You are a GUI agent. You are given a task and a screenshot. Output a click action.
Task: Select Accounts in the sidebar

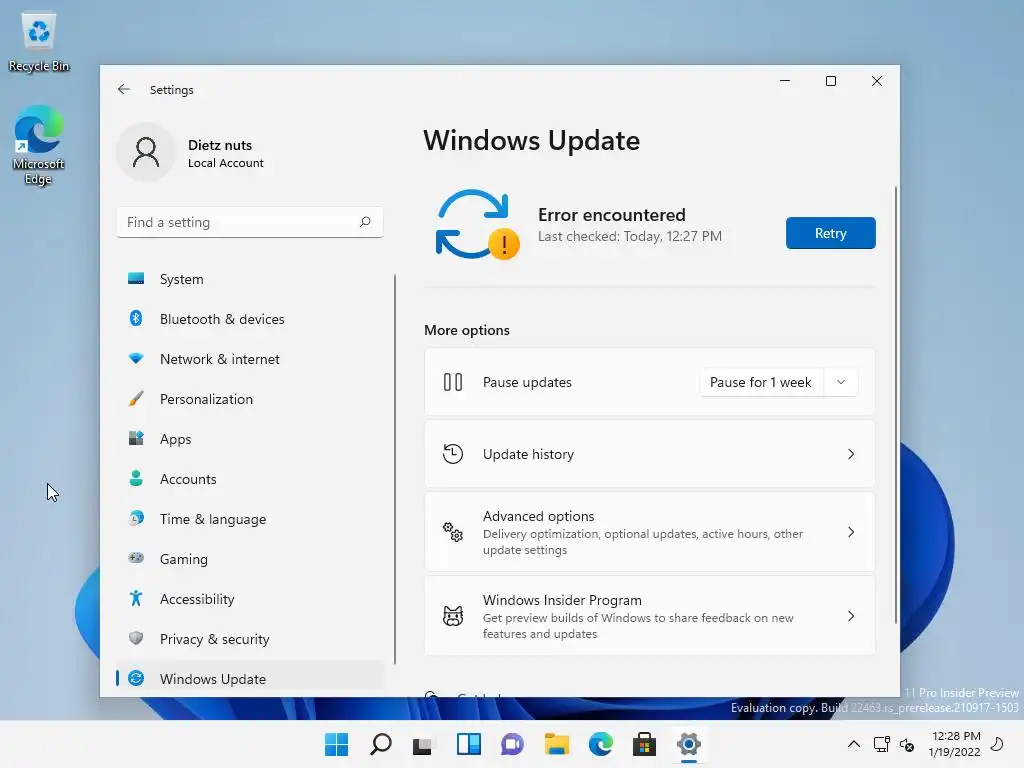coord(249,479)
